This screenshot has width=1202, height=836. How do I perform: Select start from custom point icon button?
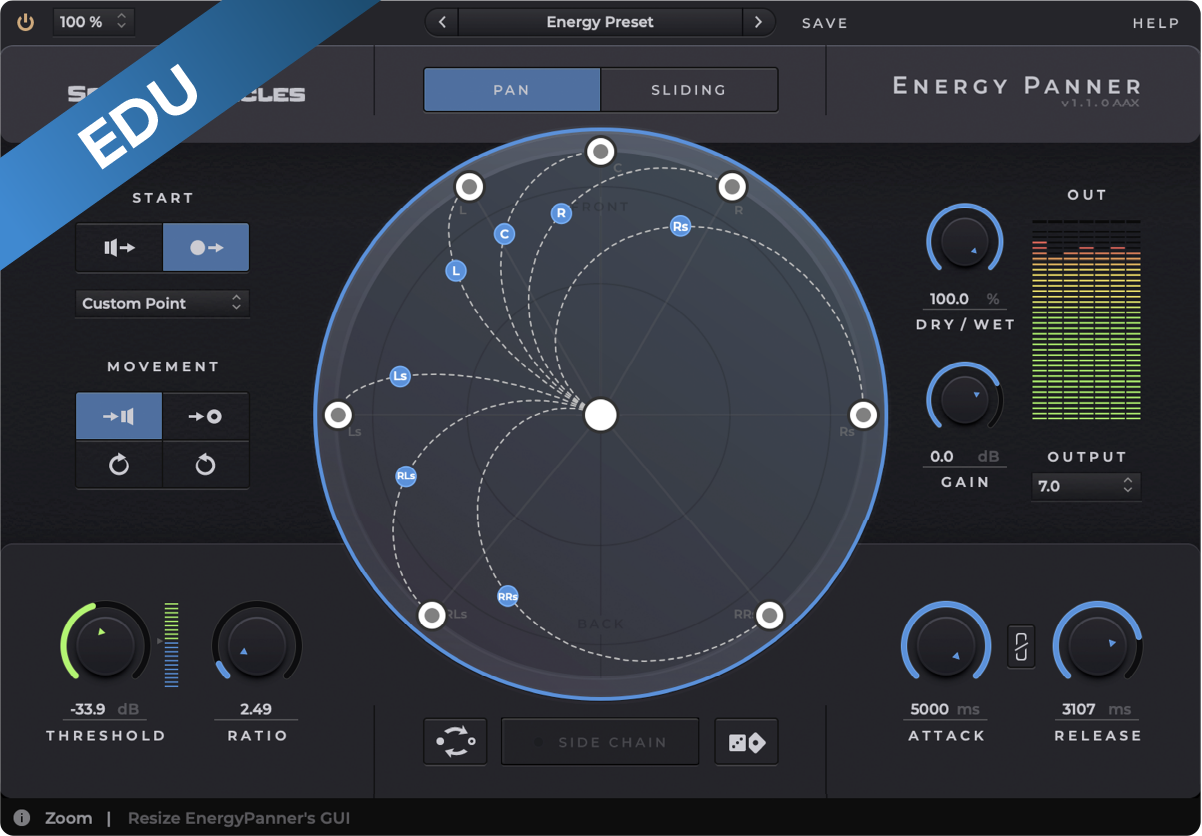(x=206, y=248)
